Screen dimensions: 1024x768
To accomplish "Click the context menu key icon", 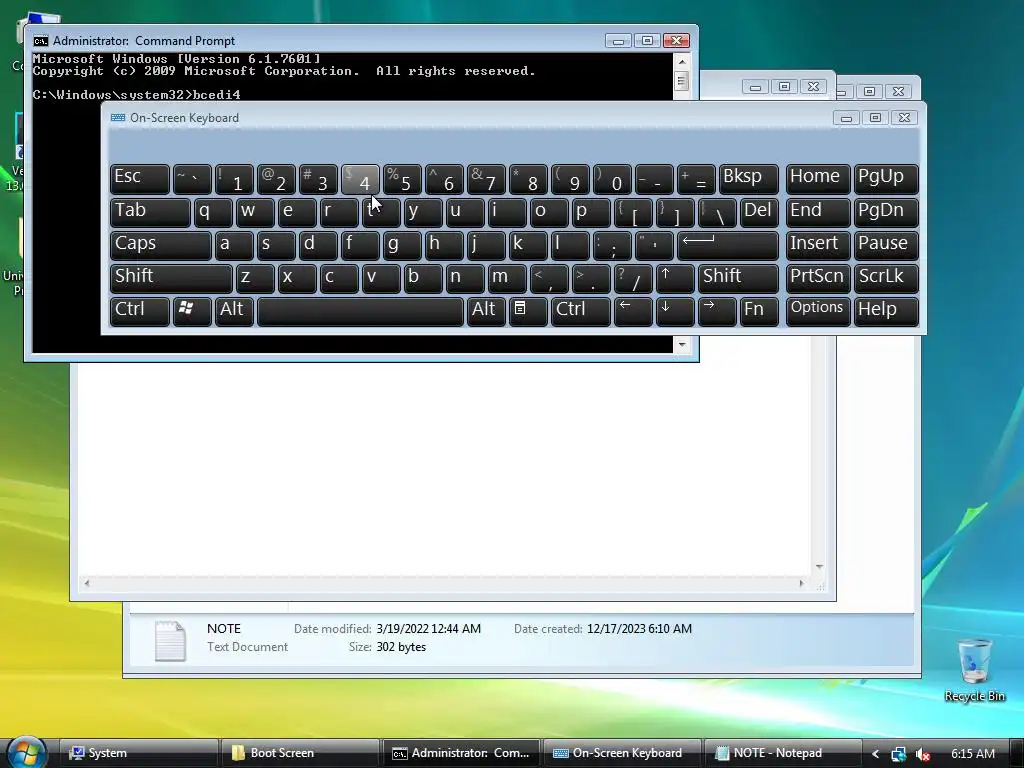I will (528, 311).
